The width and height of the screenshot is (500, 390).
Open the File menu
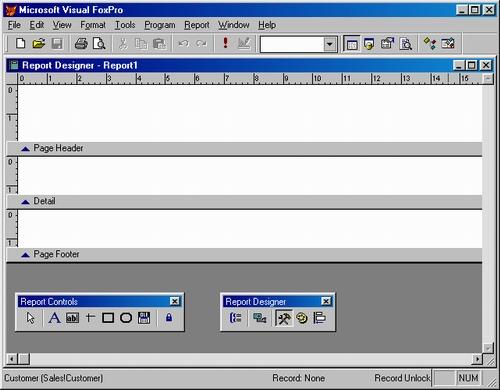14,25
